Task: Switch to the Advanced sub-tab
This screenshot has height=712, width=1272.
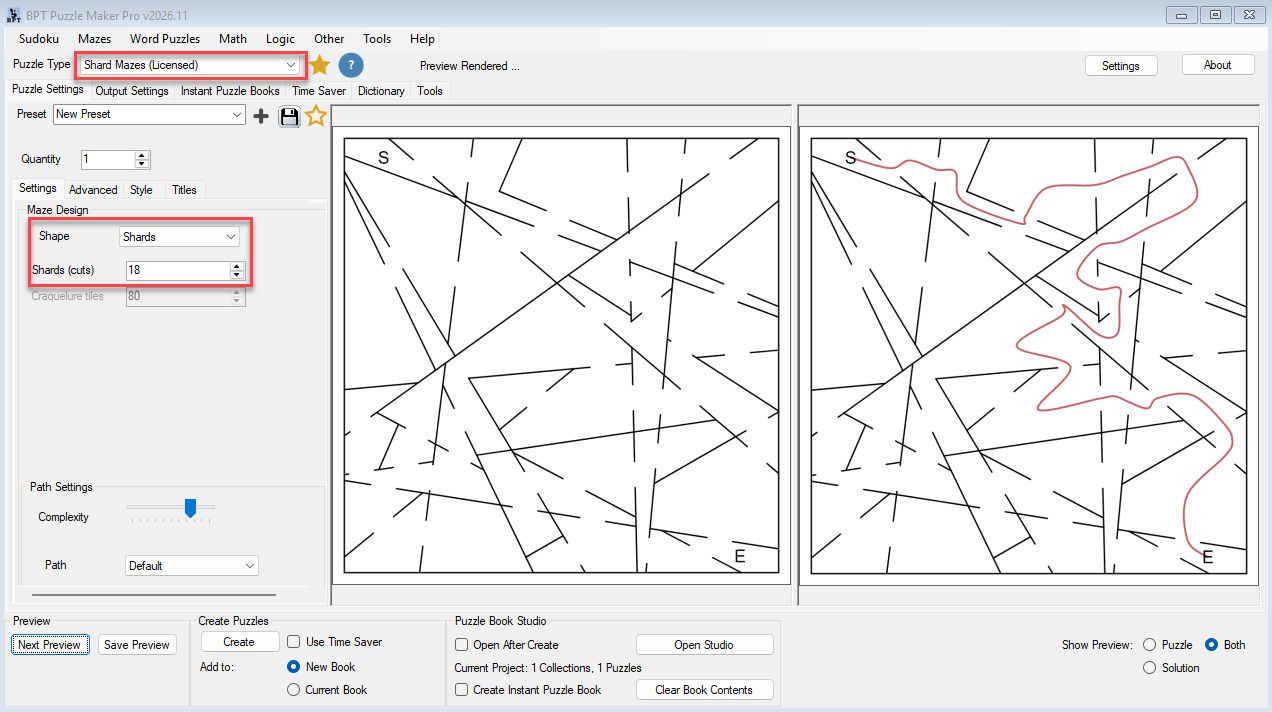Action: point(93,190)
